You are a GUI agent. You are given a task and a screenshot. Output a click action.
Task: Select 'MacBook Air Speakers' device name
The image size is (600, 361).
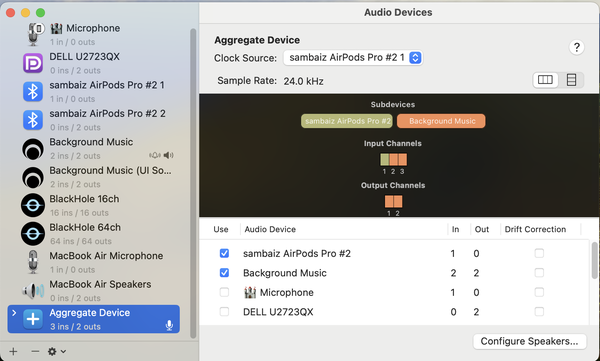point(100,284)
